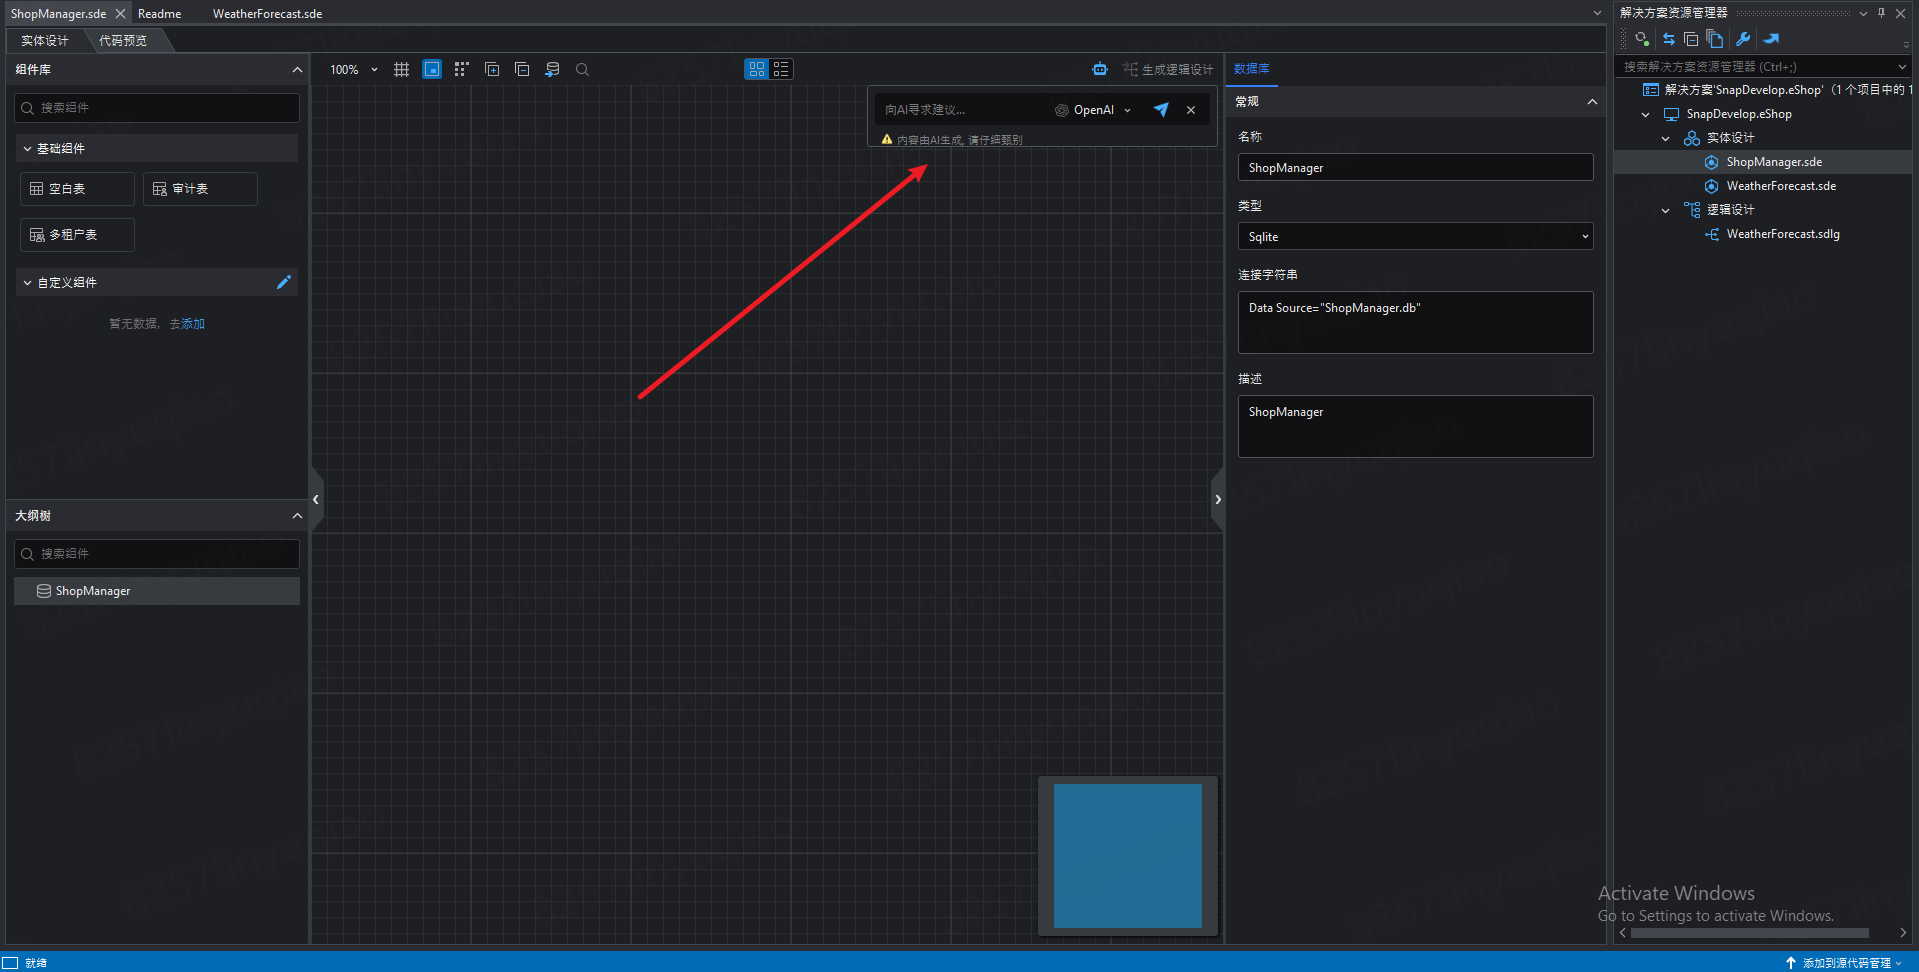Image resolution: width=1919 pixels, height=972 pixels.
Task: Open the Sqlite database type dropdown
Action: pos(1415,237)
